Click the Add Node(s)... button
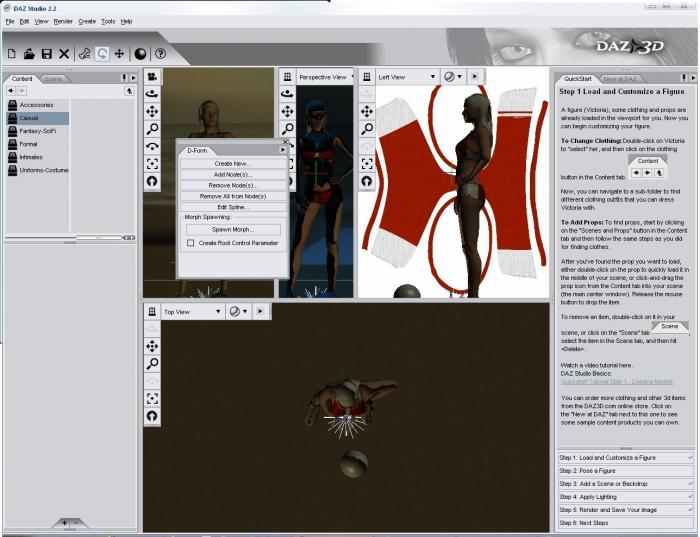 233,175
